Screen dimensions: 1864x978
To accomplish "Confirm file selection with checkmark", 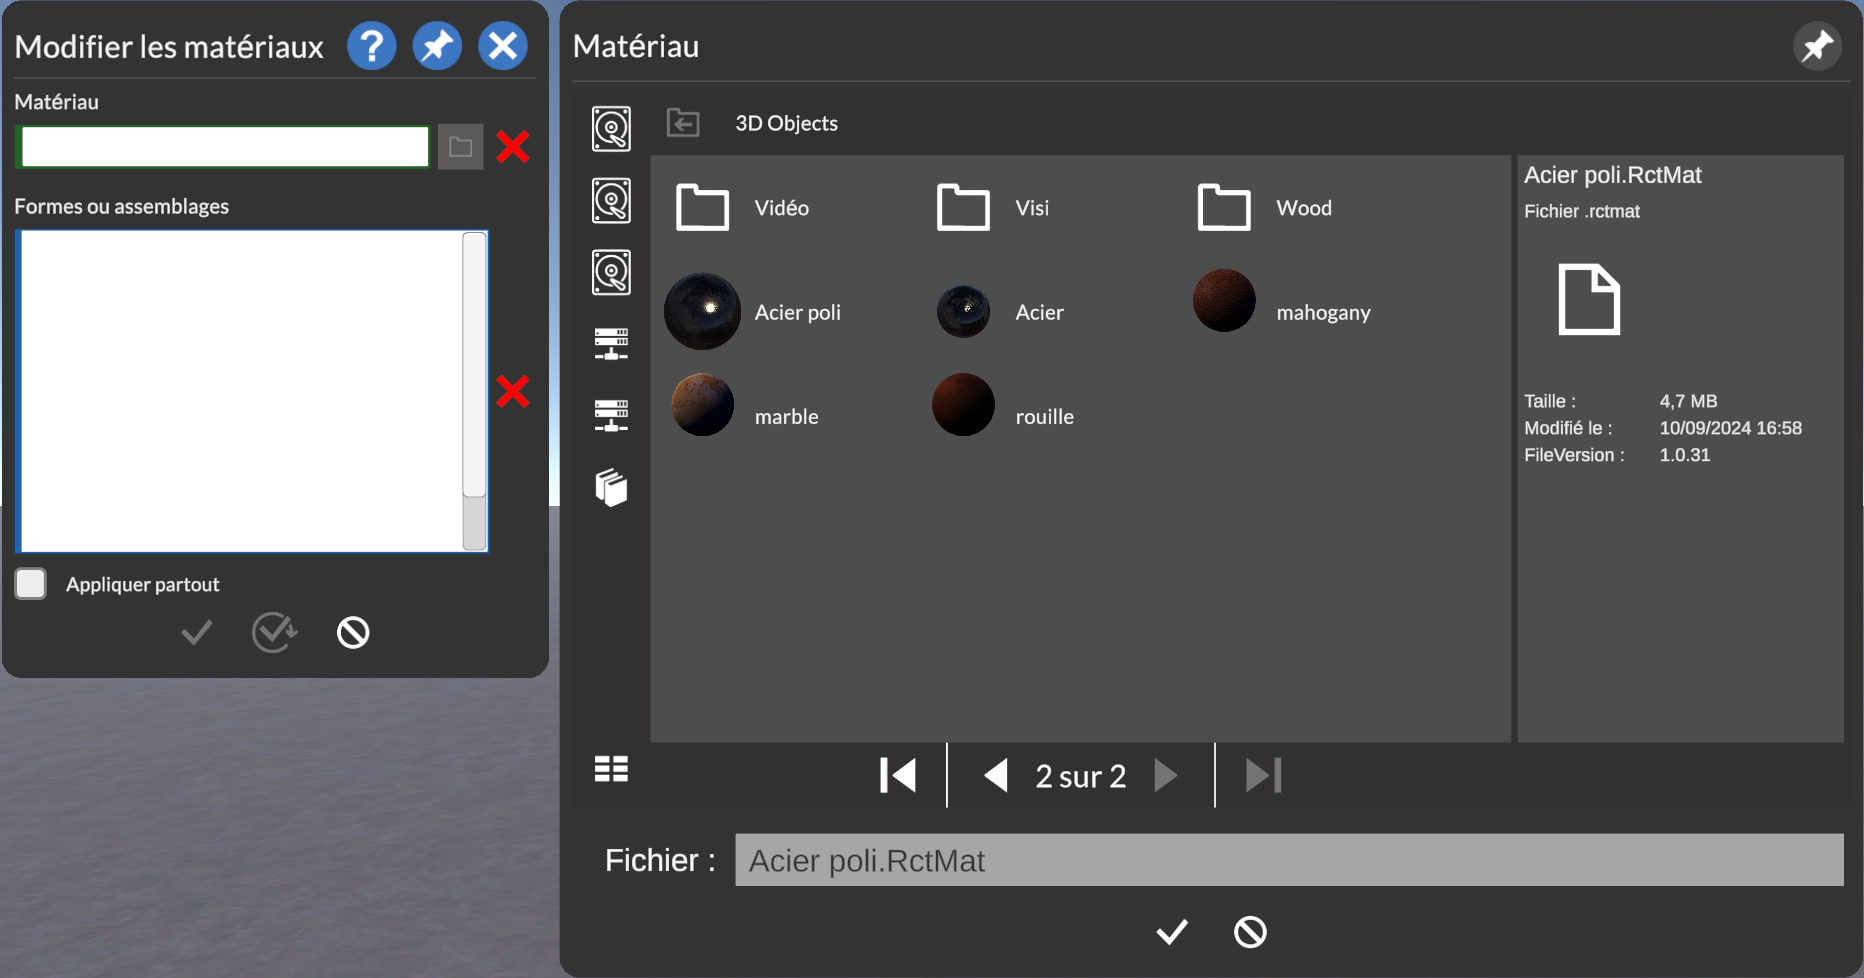I will pyautogui.click(x=1172, y=932).
